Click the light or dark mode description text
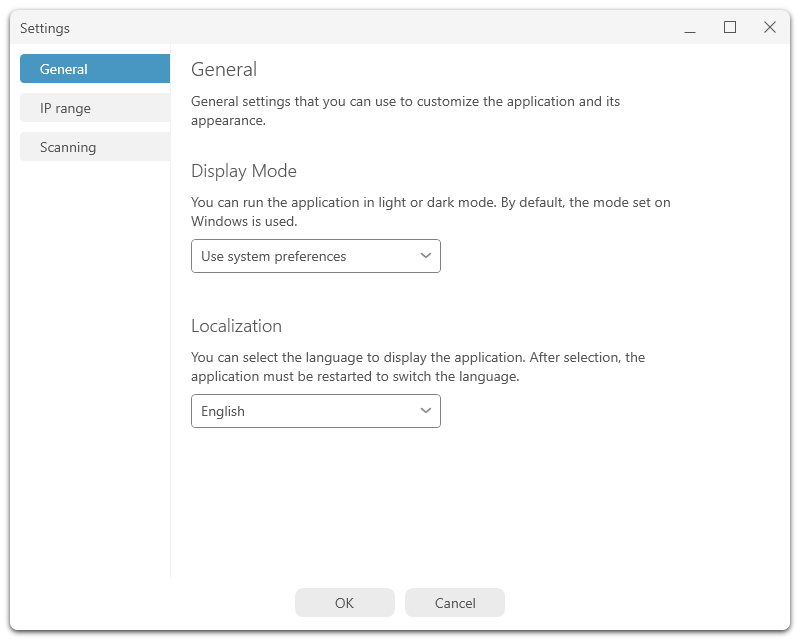This screenshot has width=800, height=640. (x=431, y=212)
